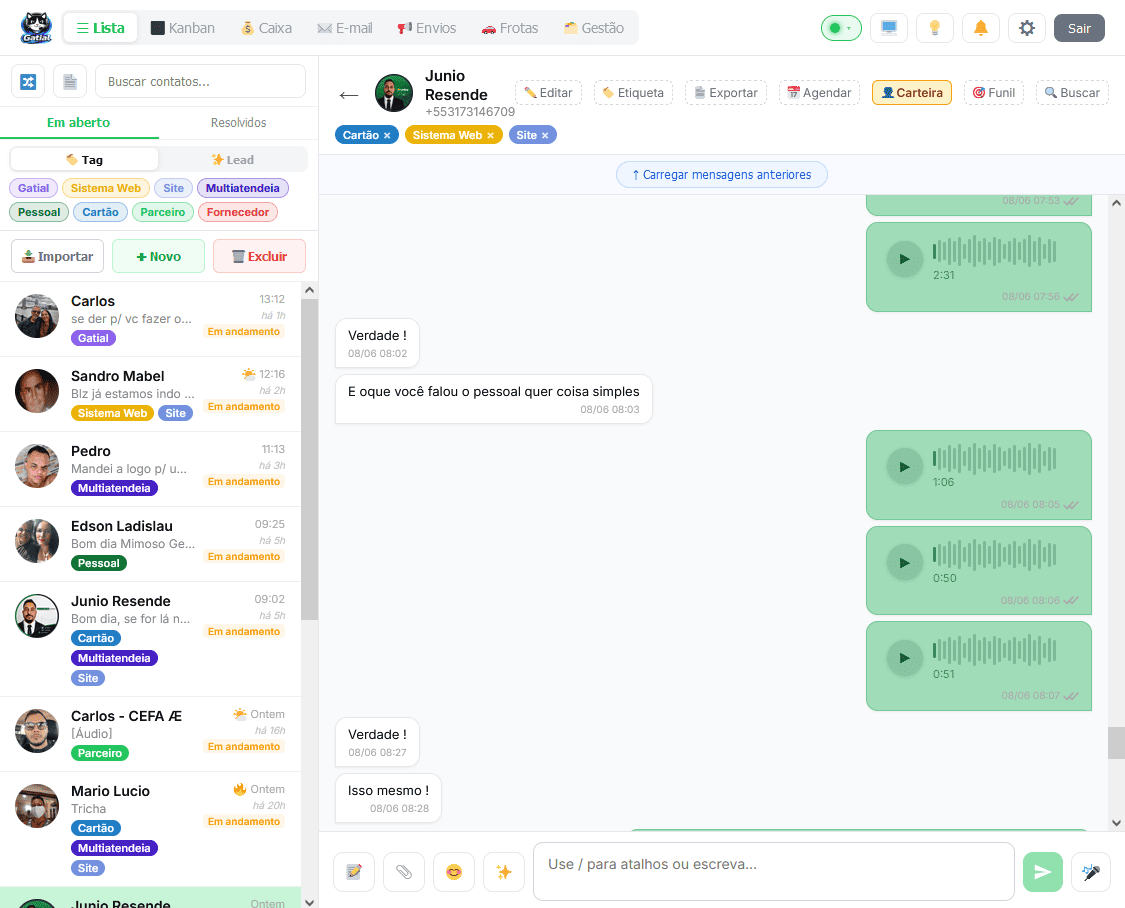Filter contacts by Site tag chip
Viewport: 1125px width, 908px height.
[x=174, y=188]
